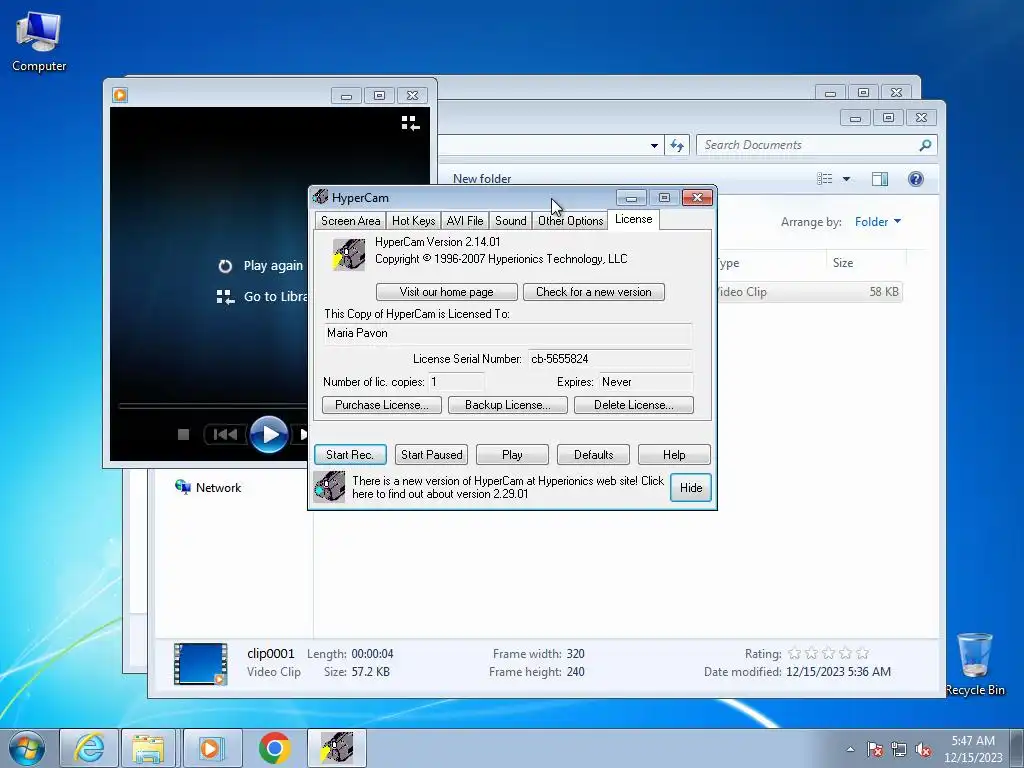
Task: Click the Go to Library link
Action: click(x=262, y=296)
